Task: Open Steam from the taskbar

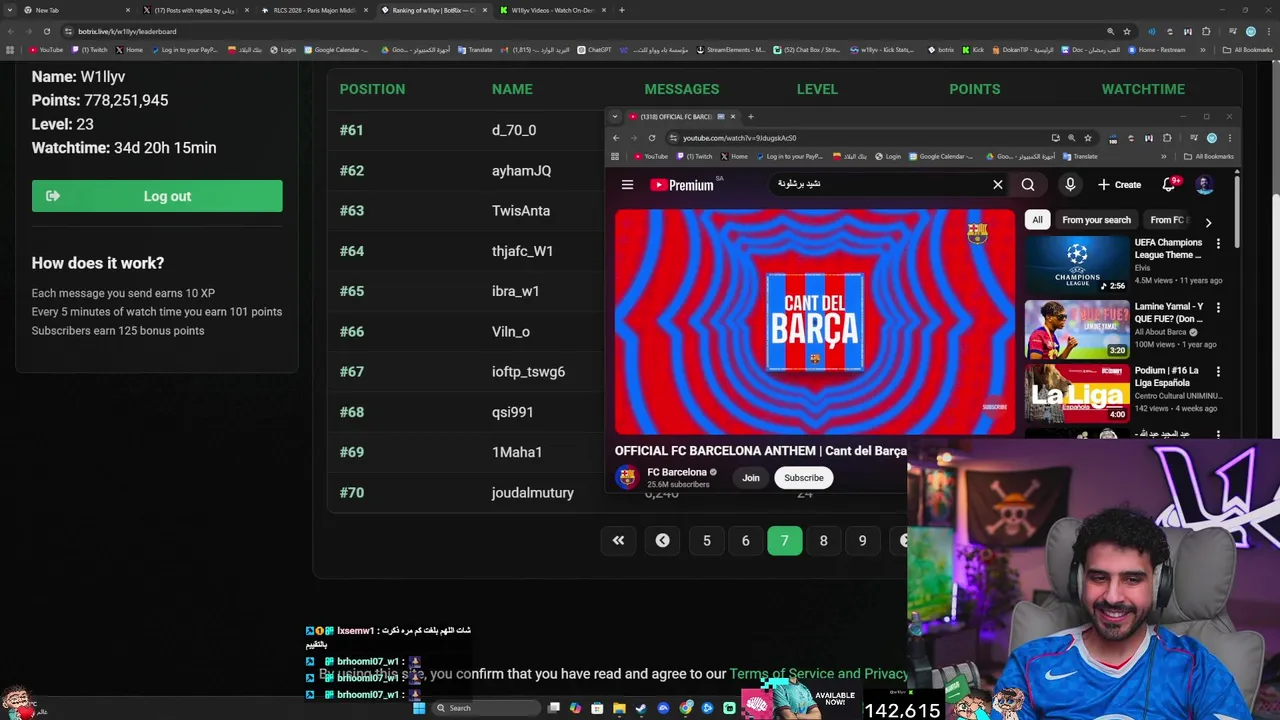Action: (641, 708)
